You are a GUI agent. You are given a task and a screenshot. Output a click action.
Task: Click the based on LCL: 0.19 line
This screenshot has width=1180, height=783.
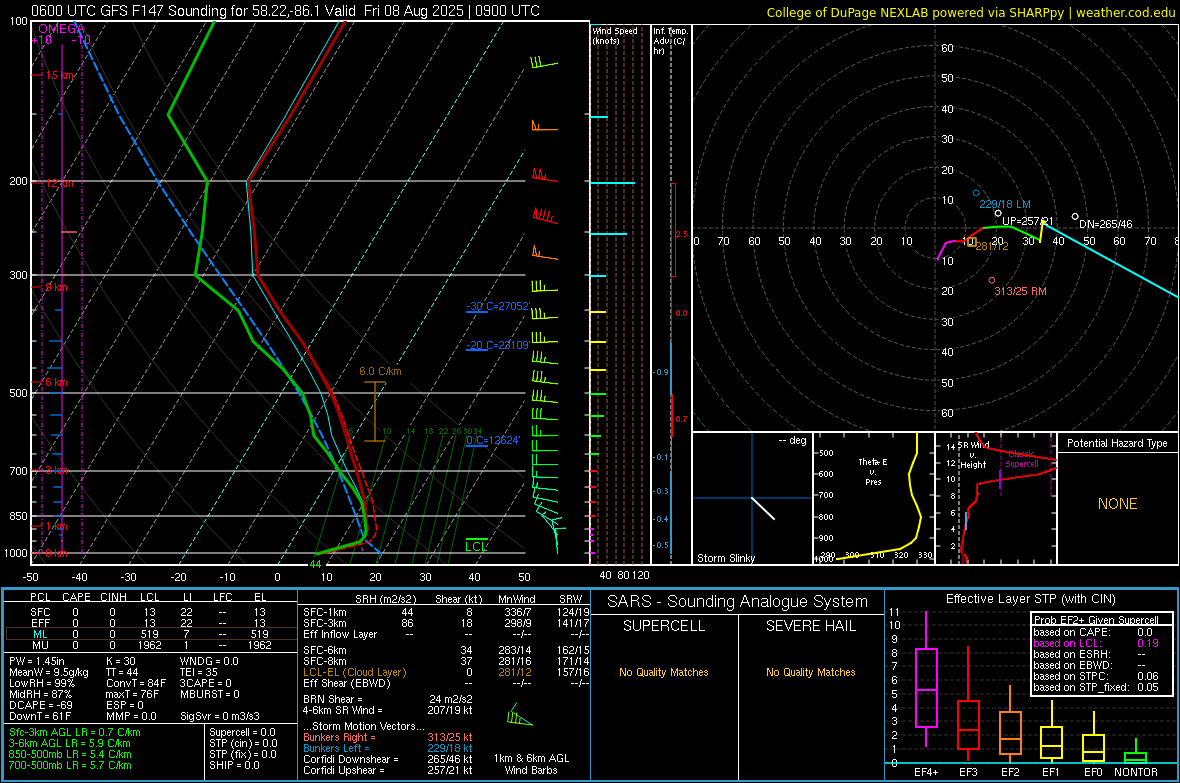pyautogui.click(x=1096, y=643)
